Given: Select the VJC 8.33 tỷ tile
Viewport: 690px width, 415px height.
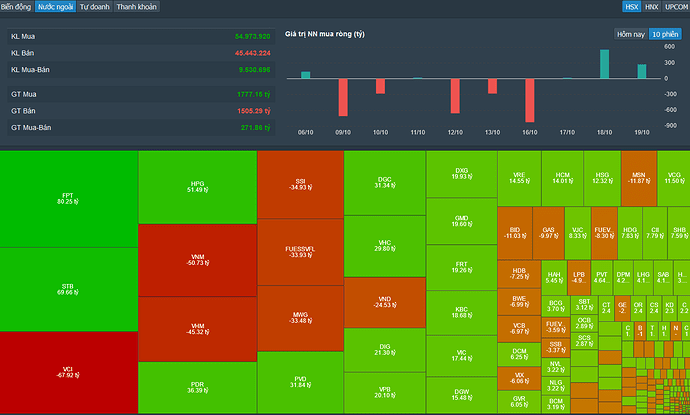Looking at the screenshot, I should click(x=577, y=233).
